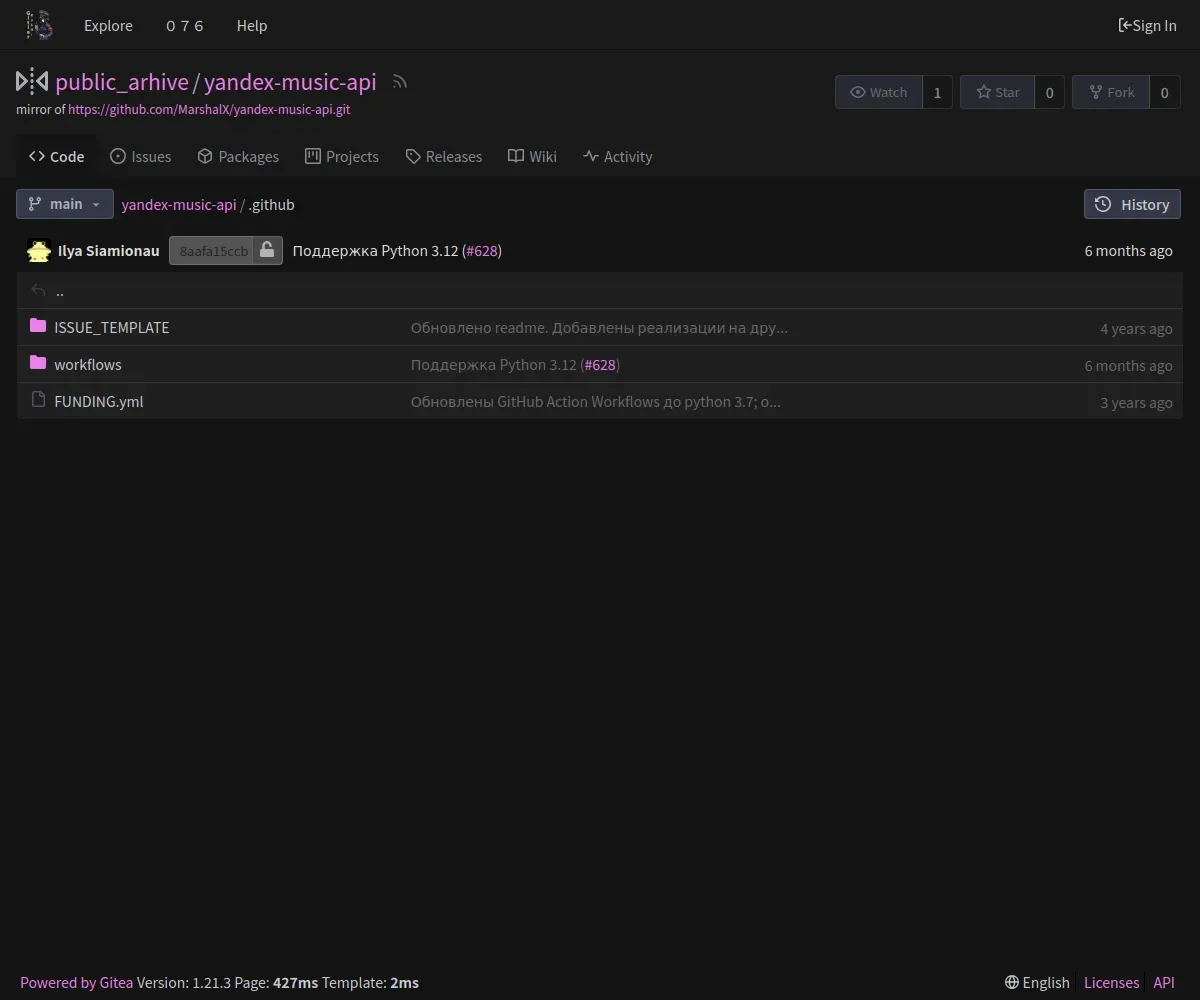Open the ISSUE_TEMPLATE folder
The image size is (1200, 1000).
112,327
